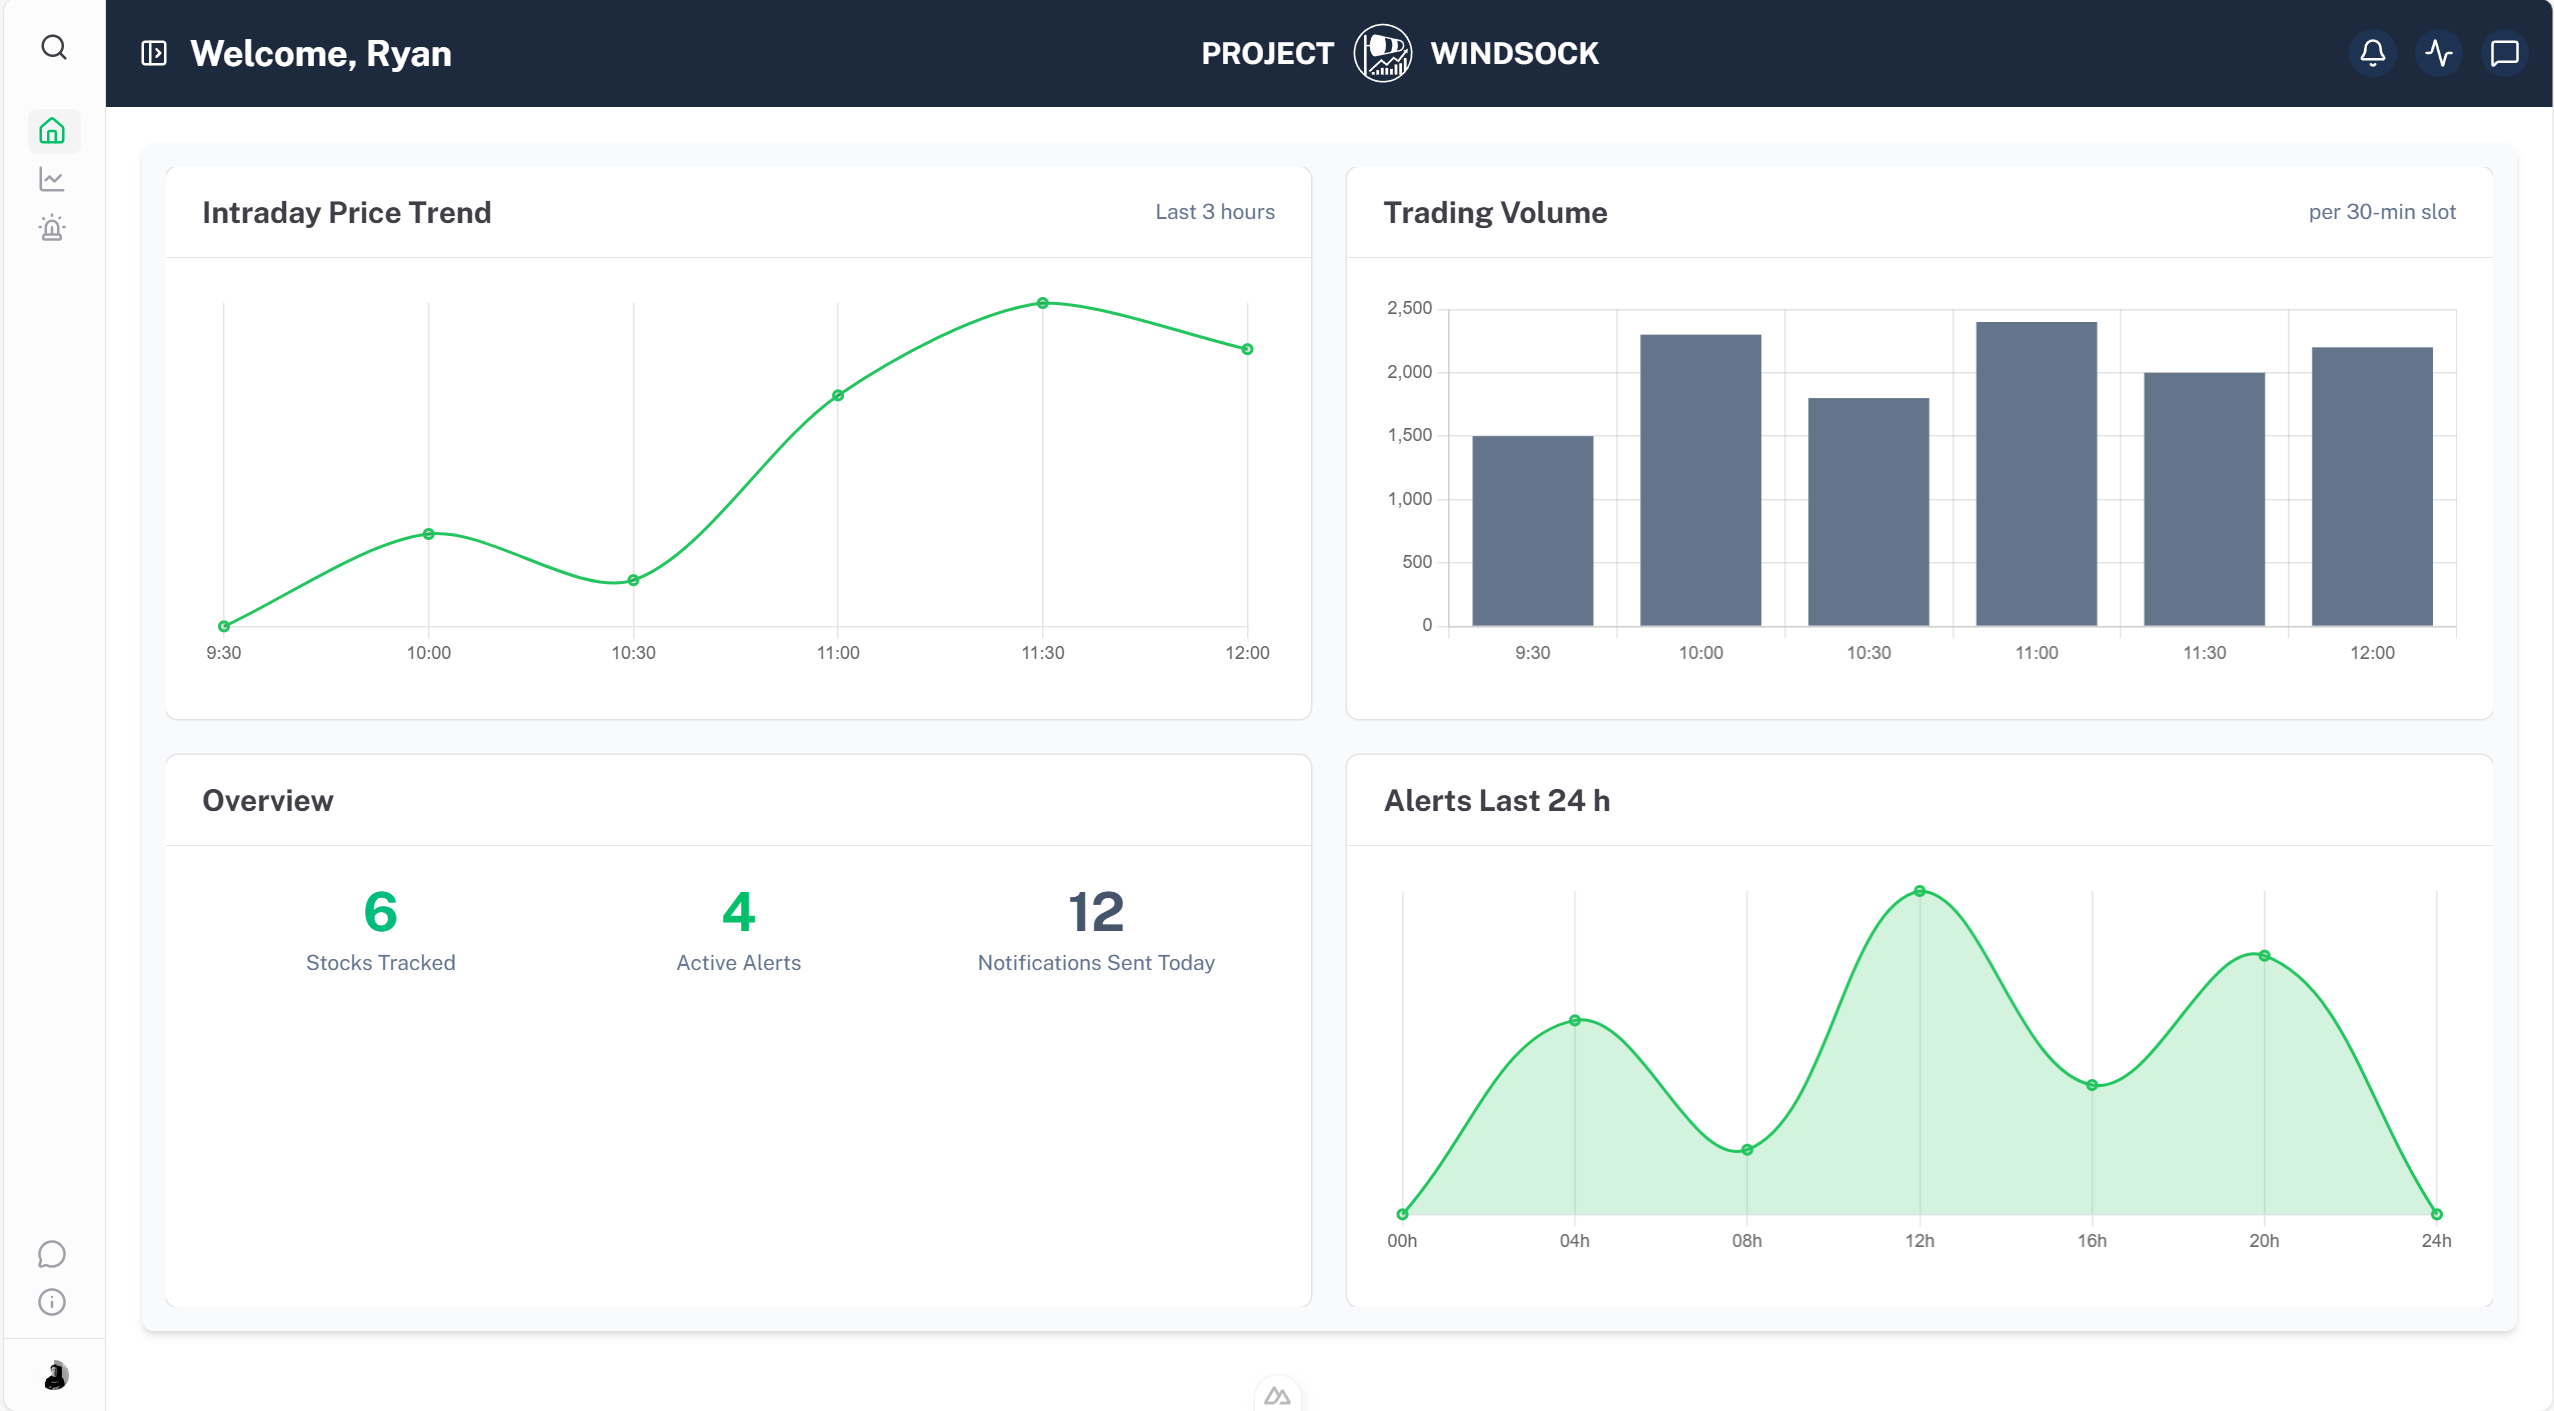The height and width of the screenshot is (1411, 2554).
Task: Open the chat bubble at the sidebar bottom
Action: (x=51, y=1253)
